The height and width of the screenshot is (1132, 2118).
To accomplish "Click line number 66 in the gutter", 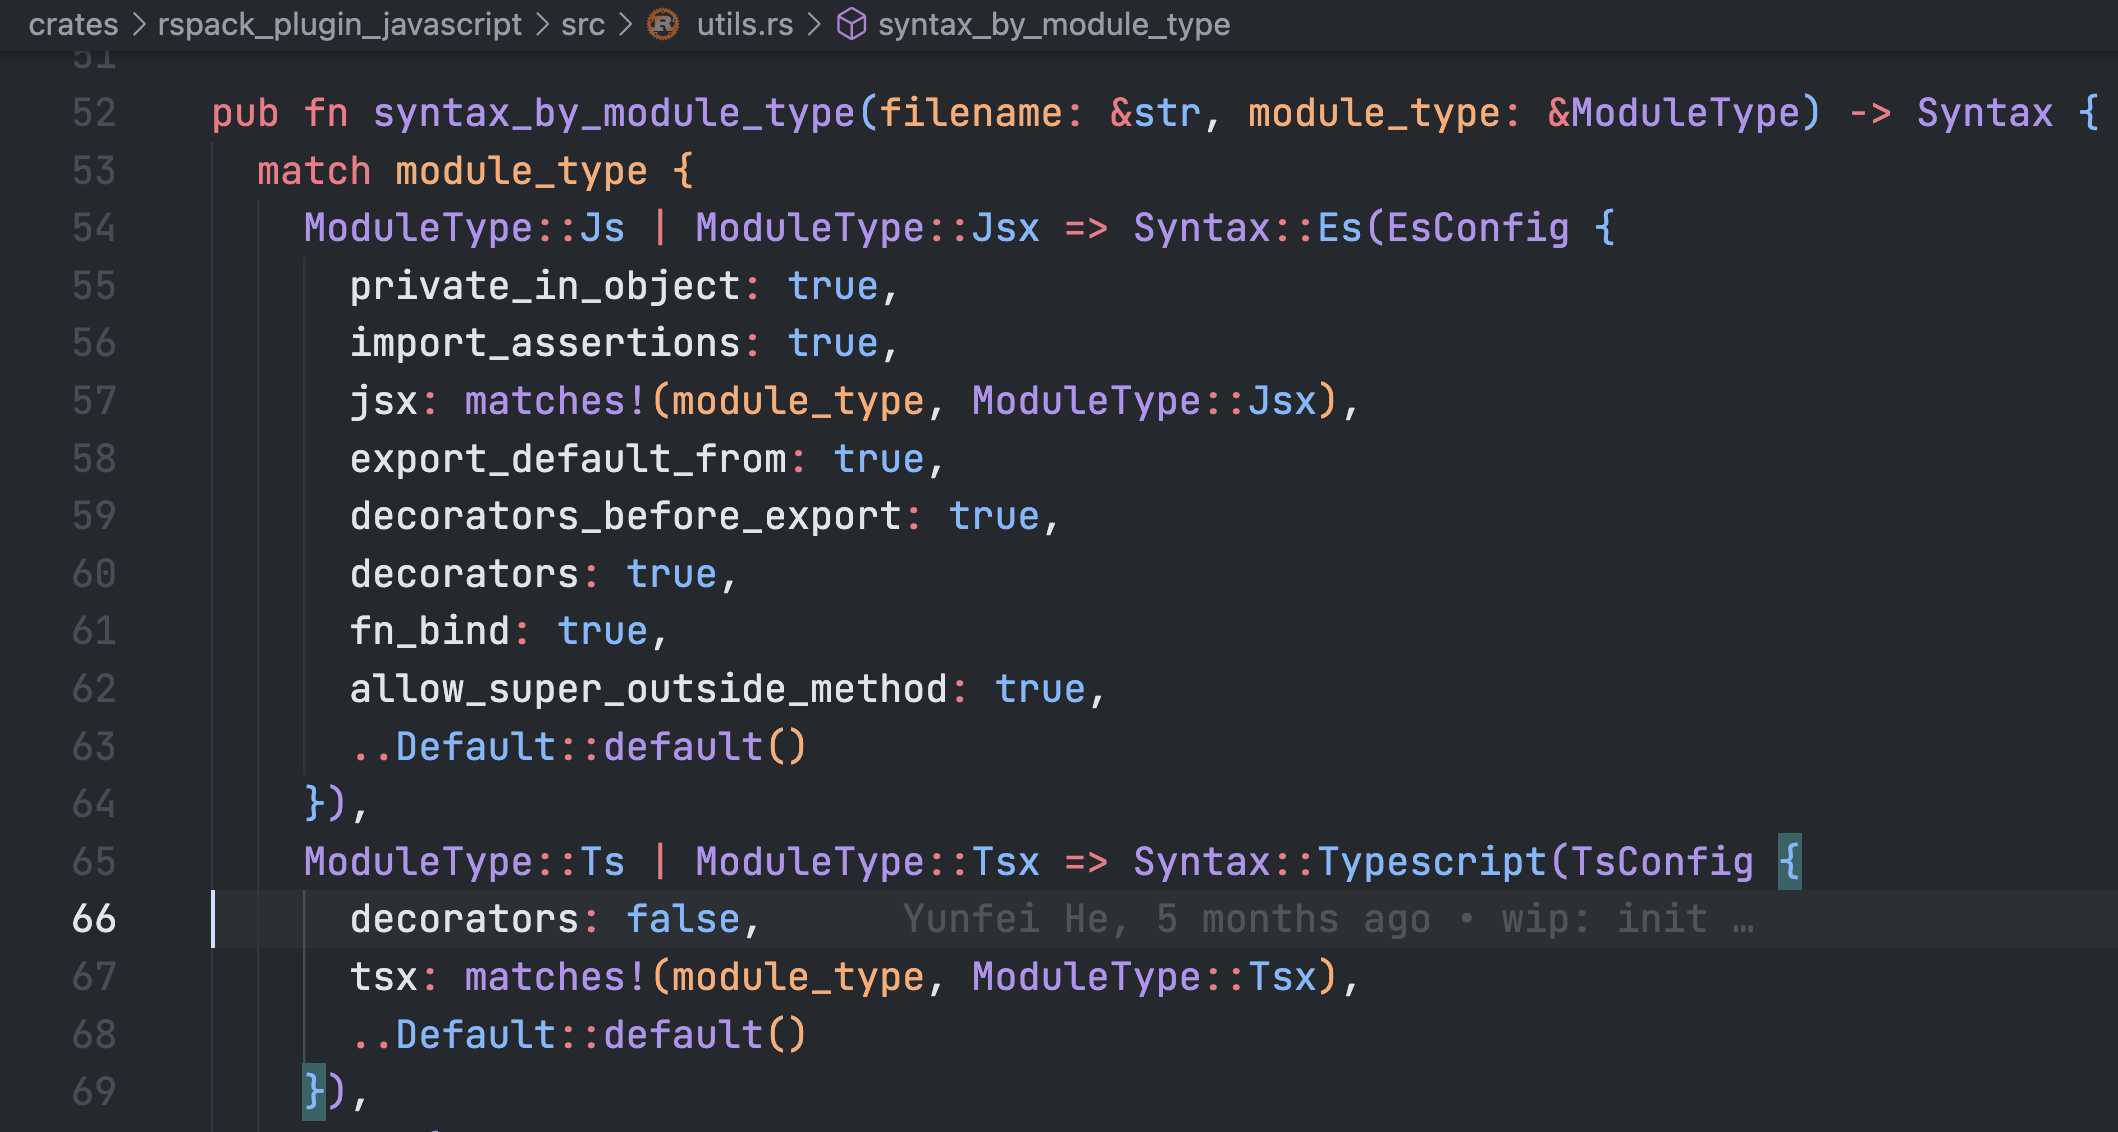I will tap(95, 918).
